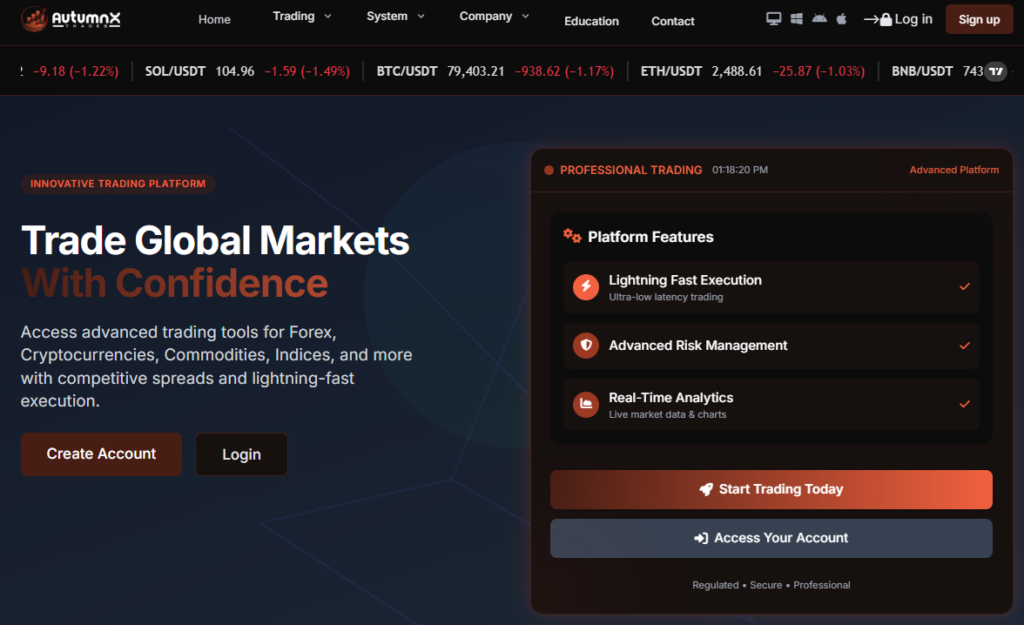The height and width of the screenshot is (625, 1024).
Task: Select the Windows download icon
Action: coord(796,19)
